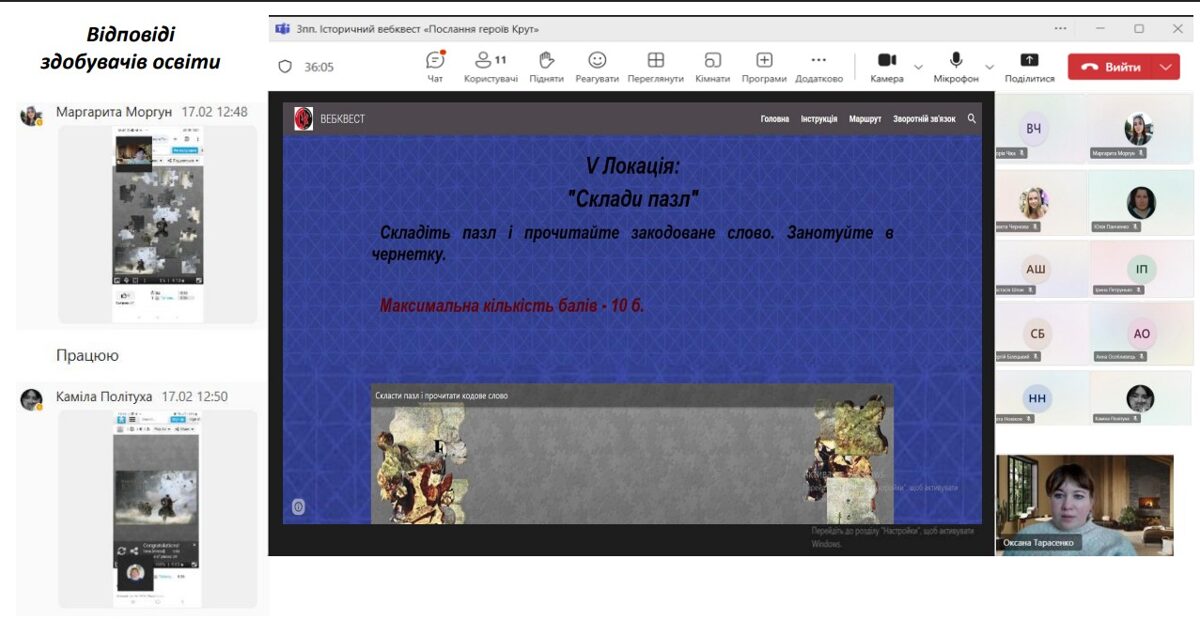1200x621 pixels.
Task: Go to the Маршрут menu item
Action: (865, 119)
